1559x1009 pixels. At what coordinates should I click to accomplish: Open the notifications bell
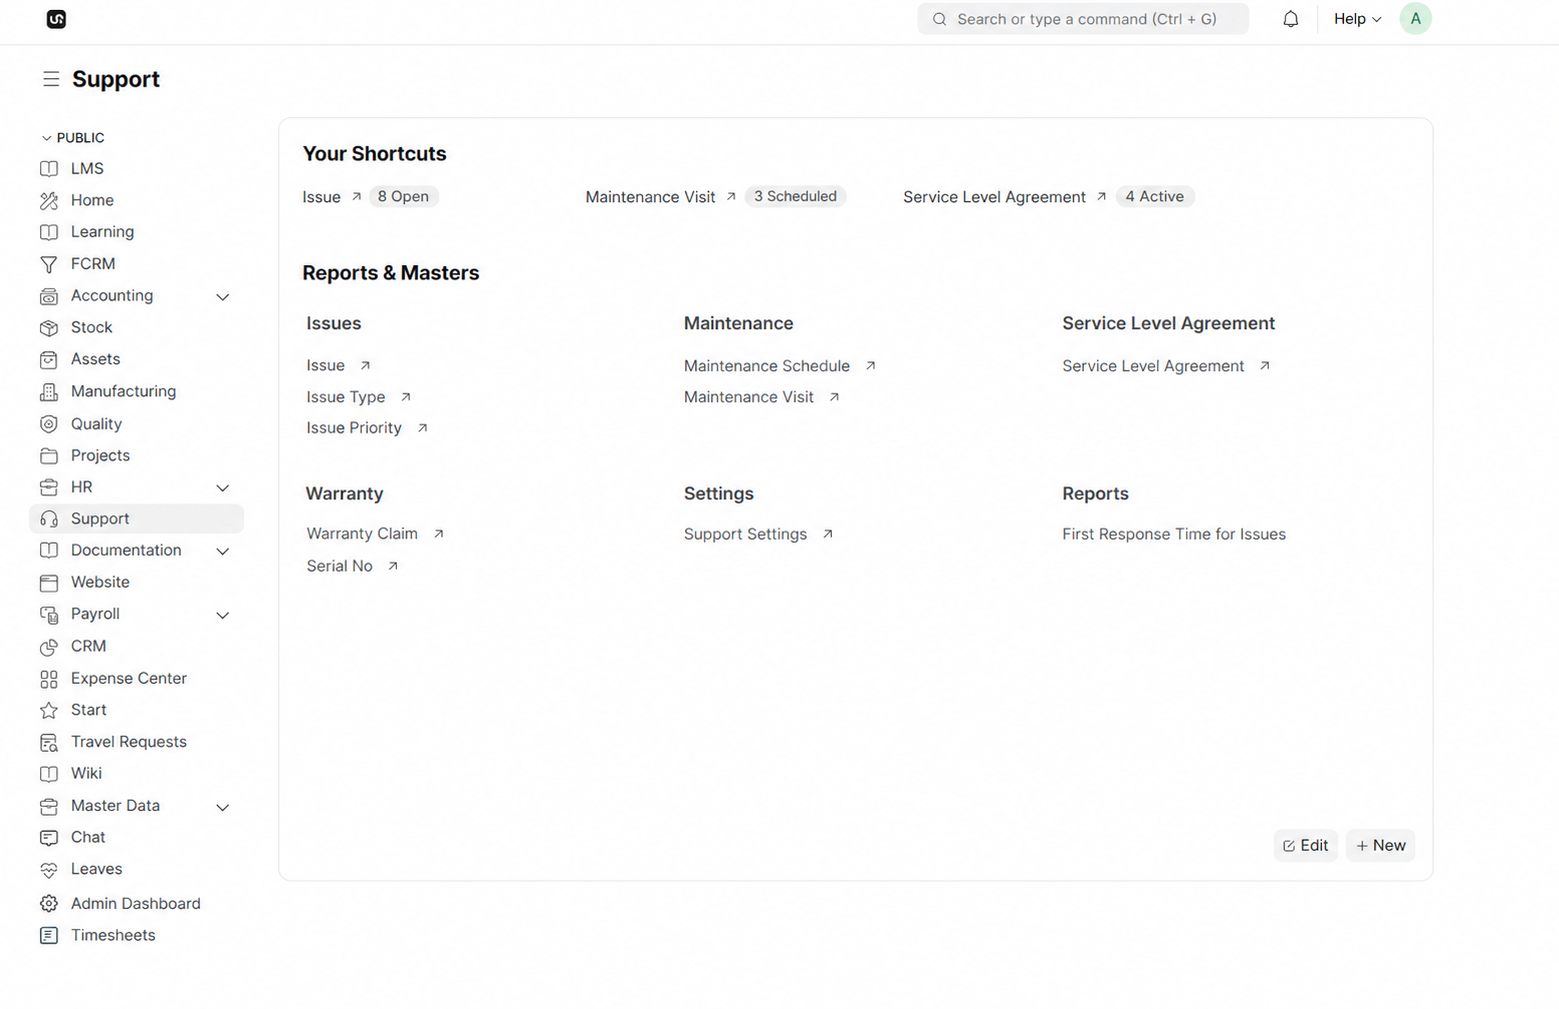click(1291, 19)
